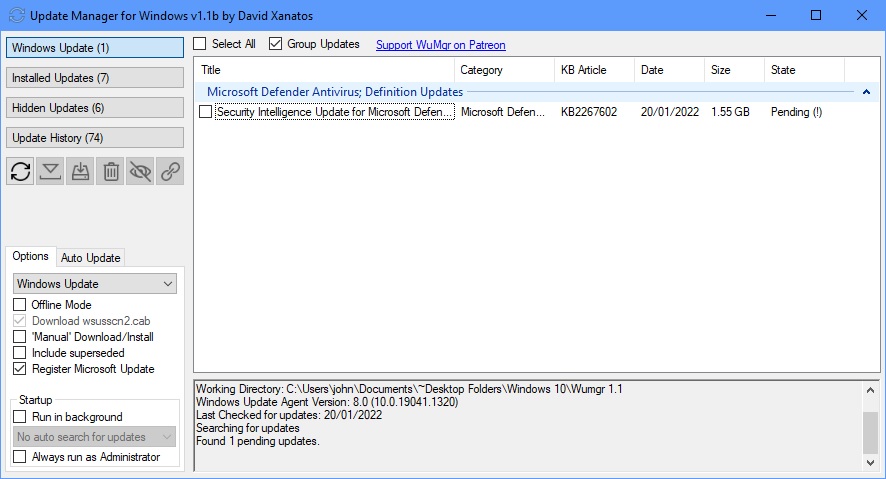This screenshot has width=886, height=479.
Task: Click the Hide updates crossed-eye icon
Action: (140, 171)
